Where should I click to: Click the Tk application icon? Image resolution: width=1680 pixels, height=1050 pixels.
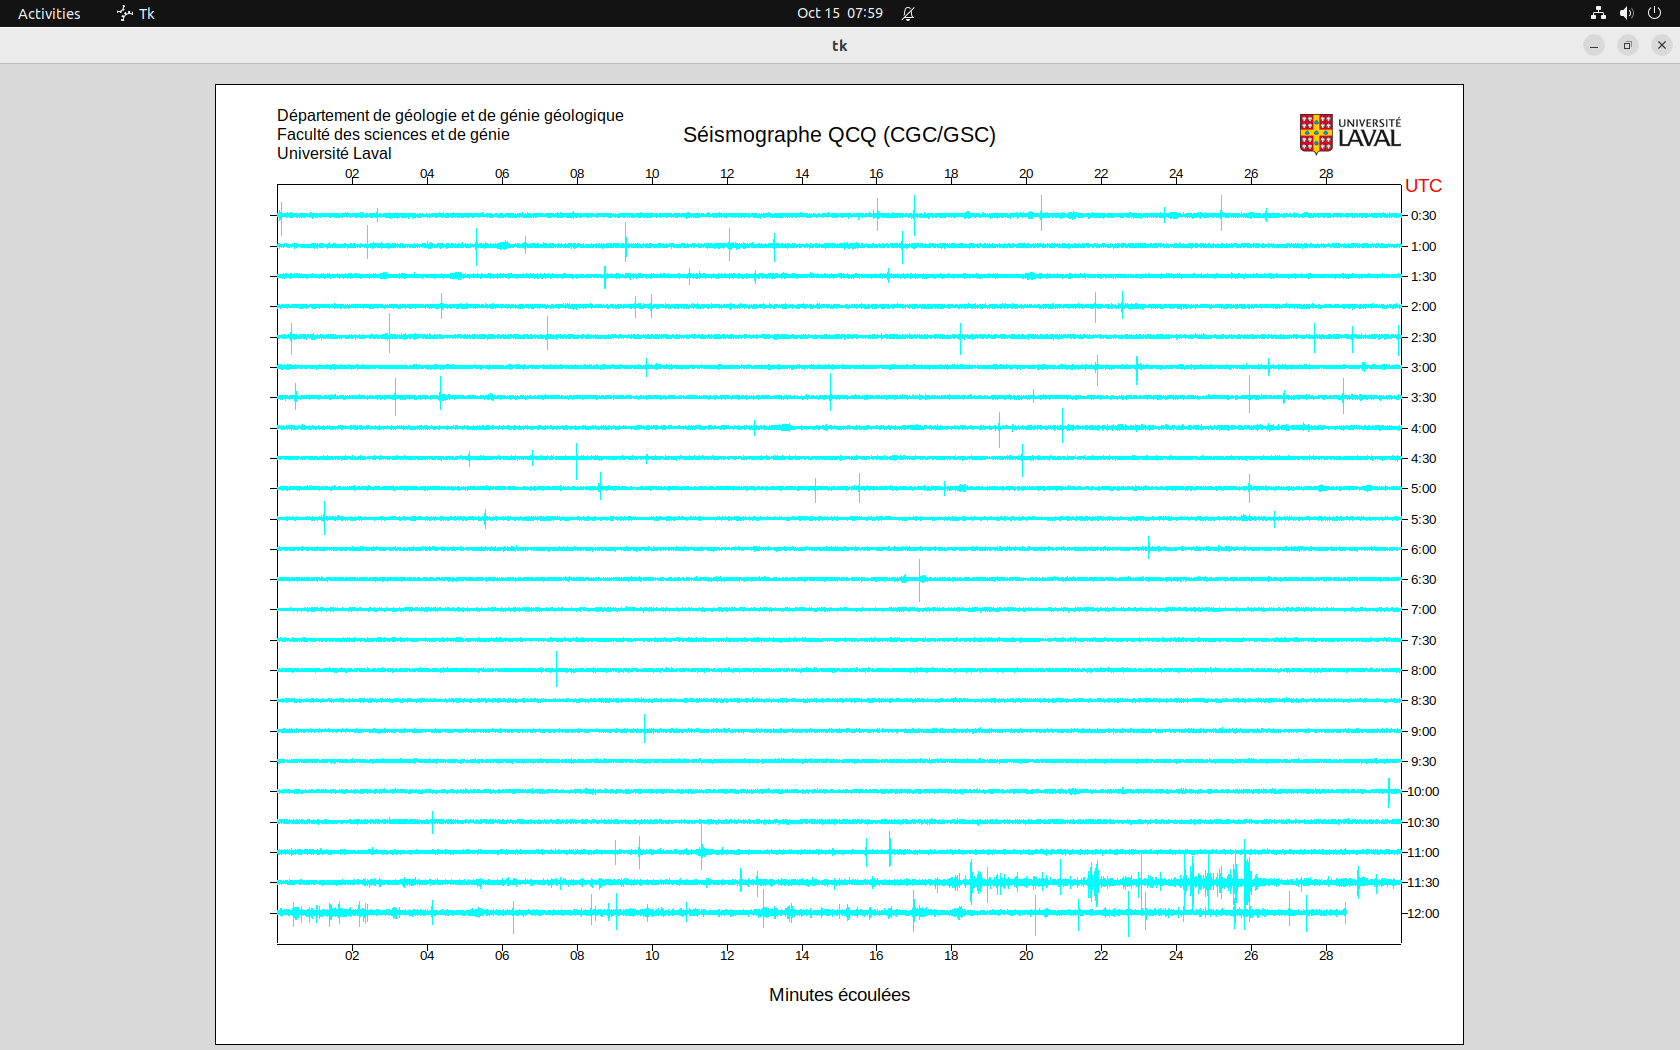coord(124,13)
